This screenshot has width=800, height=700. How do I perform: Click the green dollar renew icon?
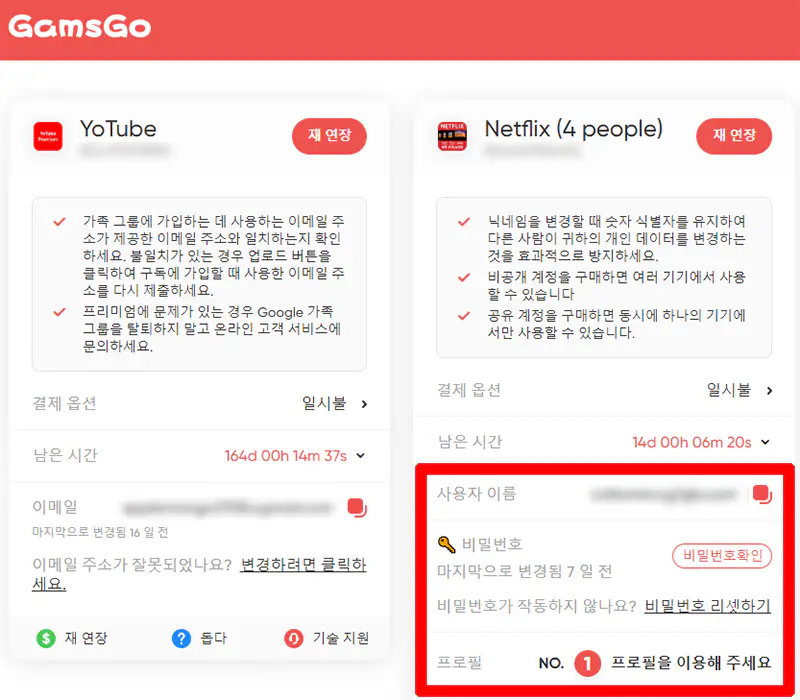(46, 638)
